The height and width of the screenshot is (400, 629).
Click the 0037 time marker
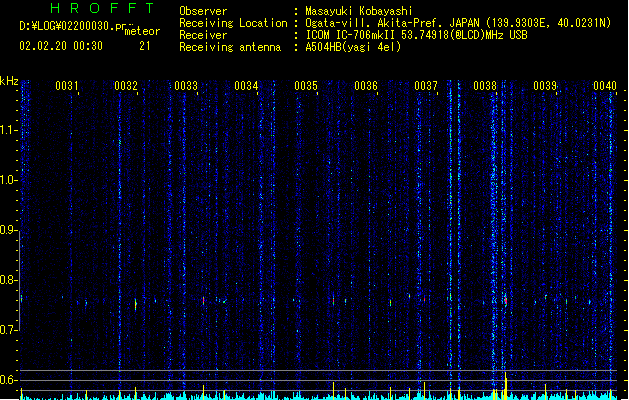click(426, 86)
